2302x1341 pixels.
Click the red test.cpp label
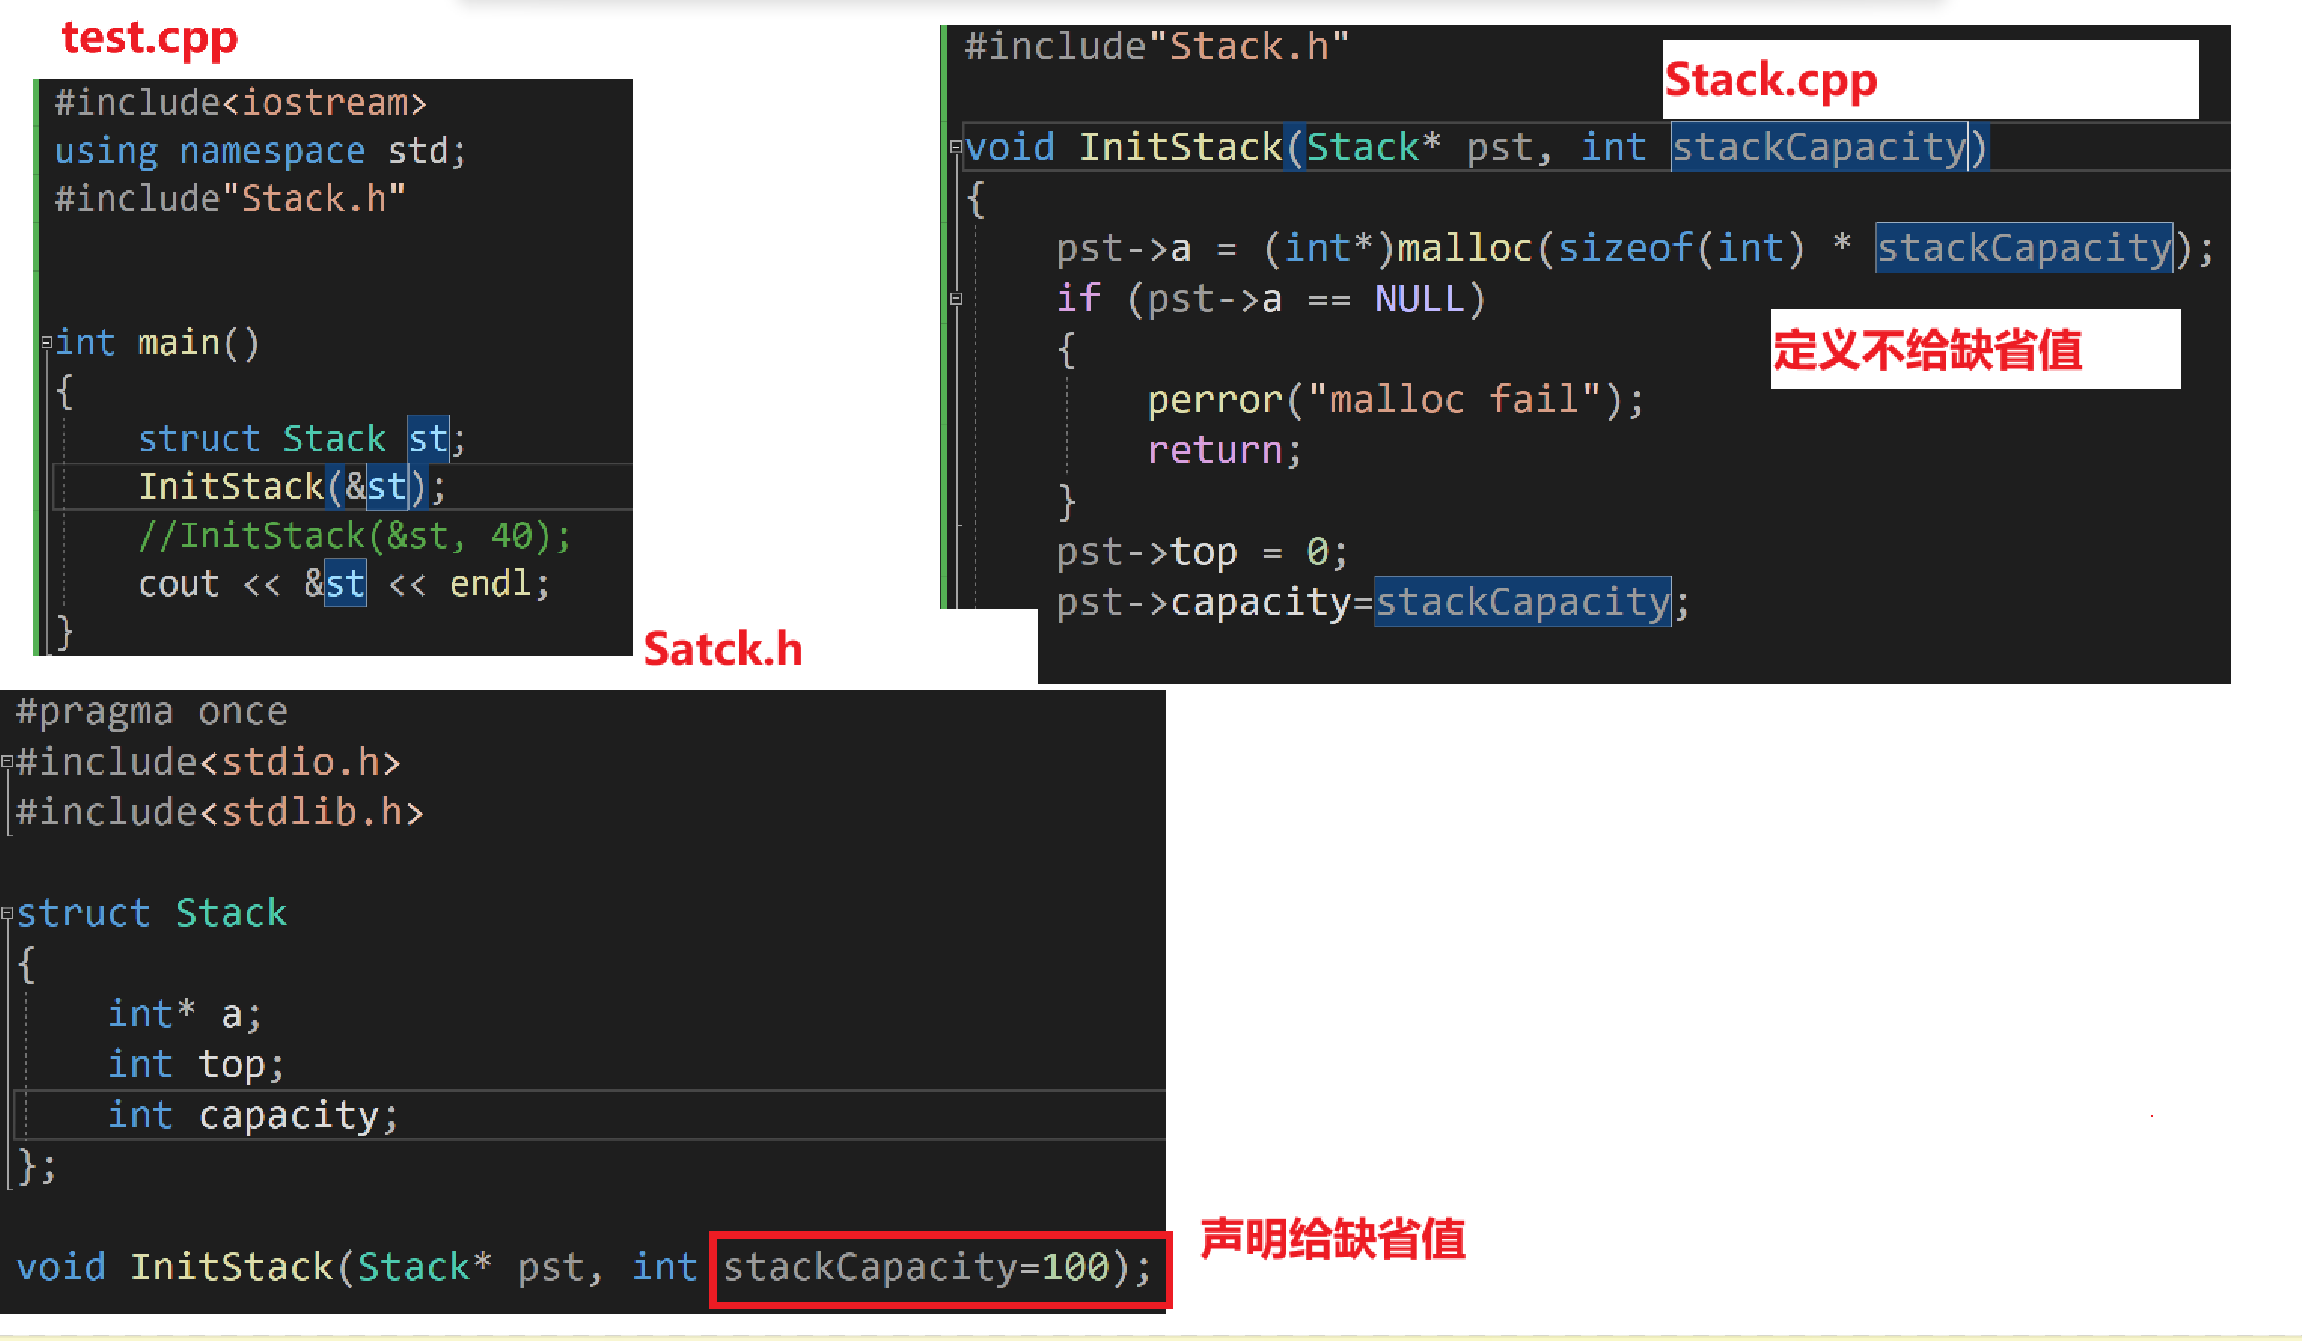pos(150,38)
